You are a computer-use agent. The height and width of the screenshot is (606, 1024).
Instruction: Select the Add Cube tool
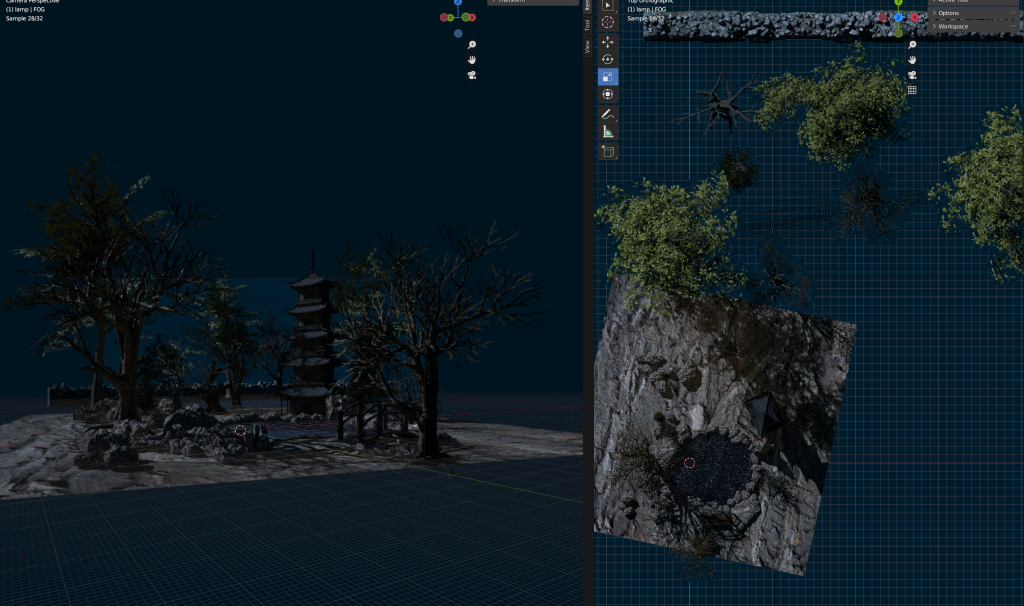coord(607,152)
